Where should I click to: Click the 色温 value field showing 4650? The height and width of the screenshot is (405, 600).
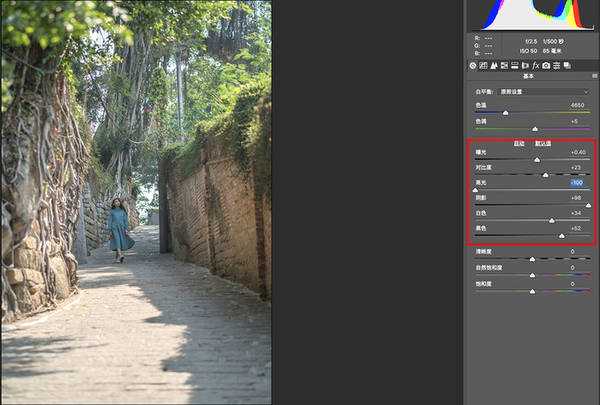[577, 105]
